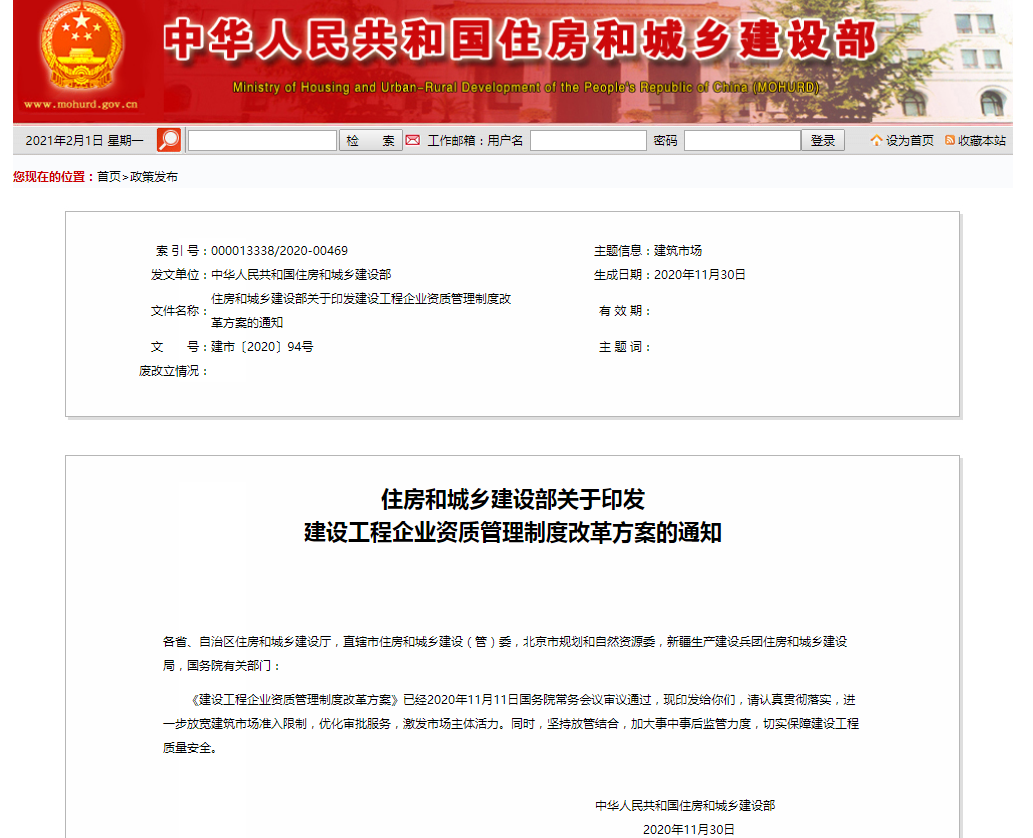Click the signature 中华人民共和国住房和城乡建设部 at bottom
1033x838 pixels.
click(685, 805)
